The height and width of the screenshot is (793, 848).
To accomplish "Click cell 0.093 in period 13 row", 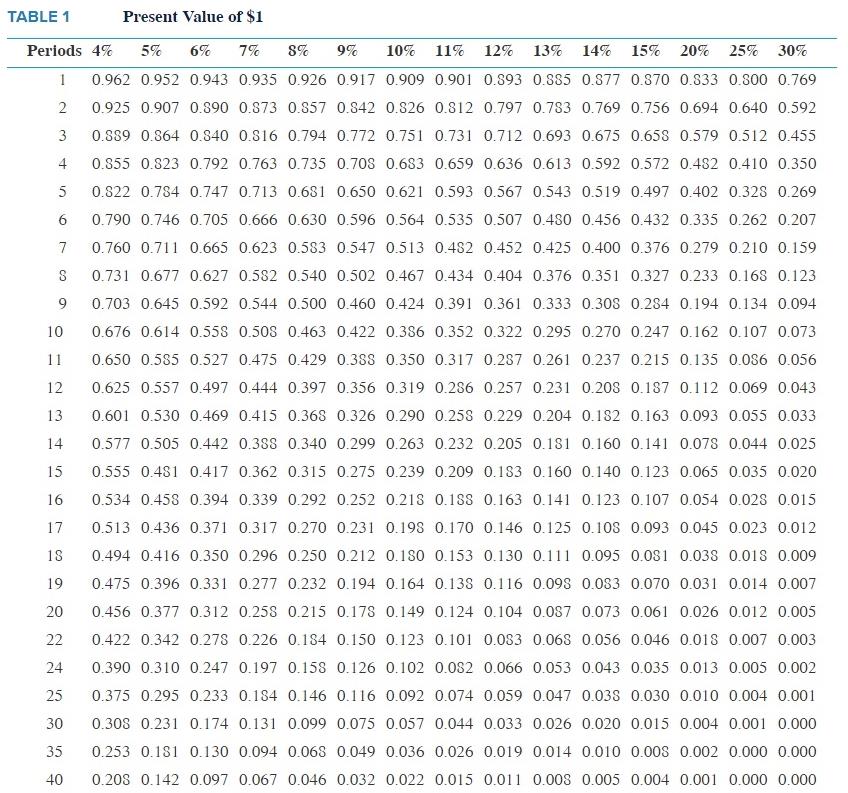I will click(x=699, y=416).
